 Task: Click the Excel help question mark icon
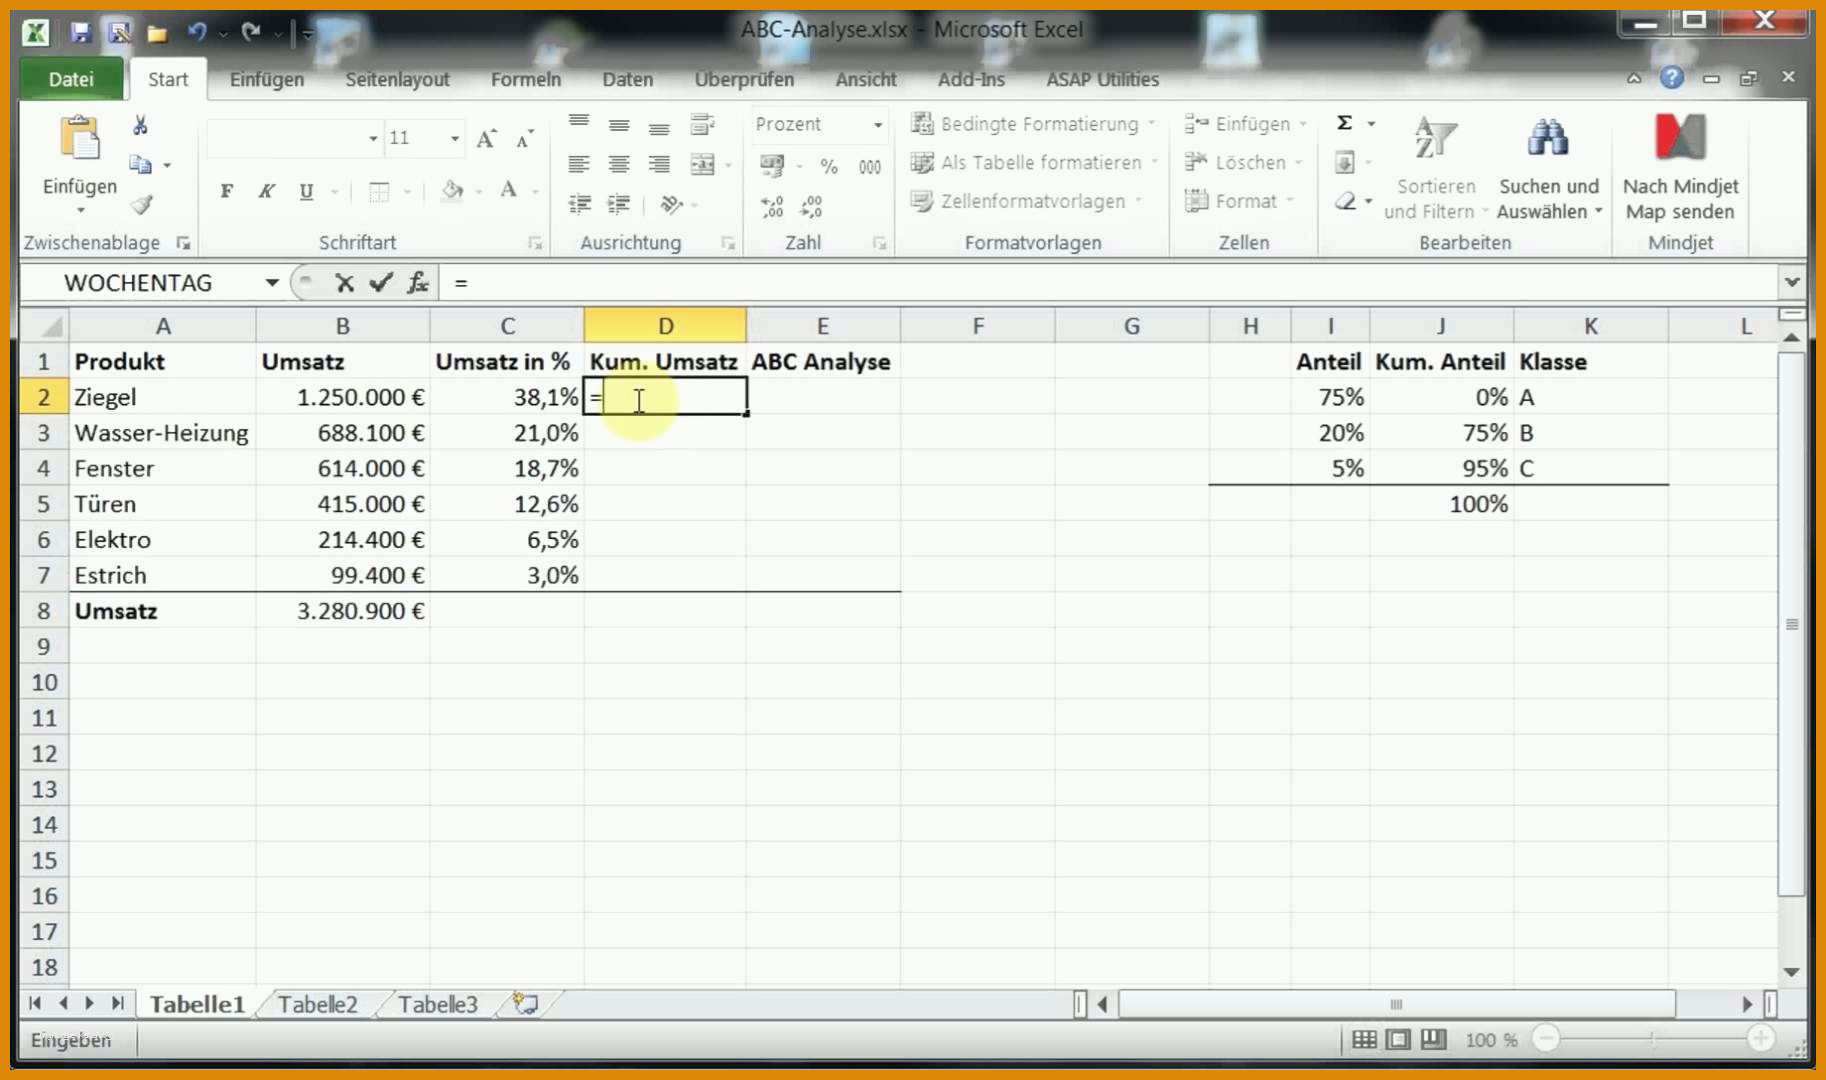tap(1671, 78)
